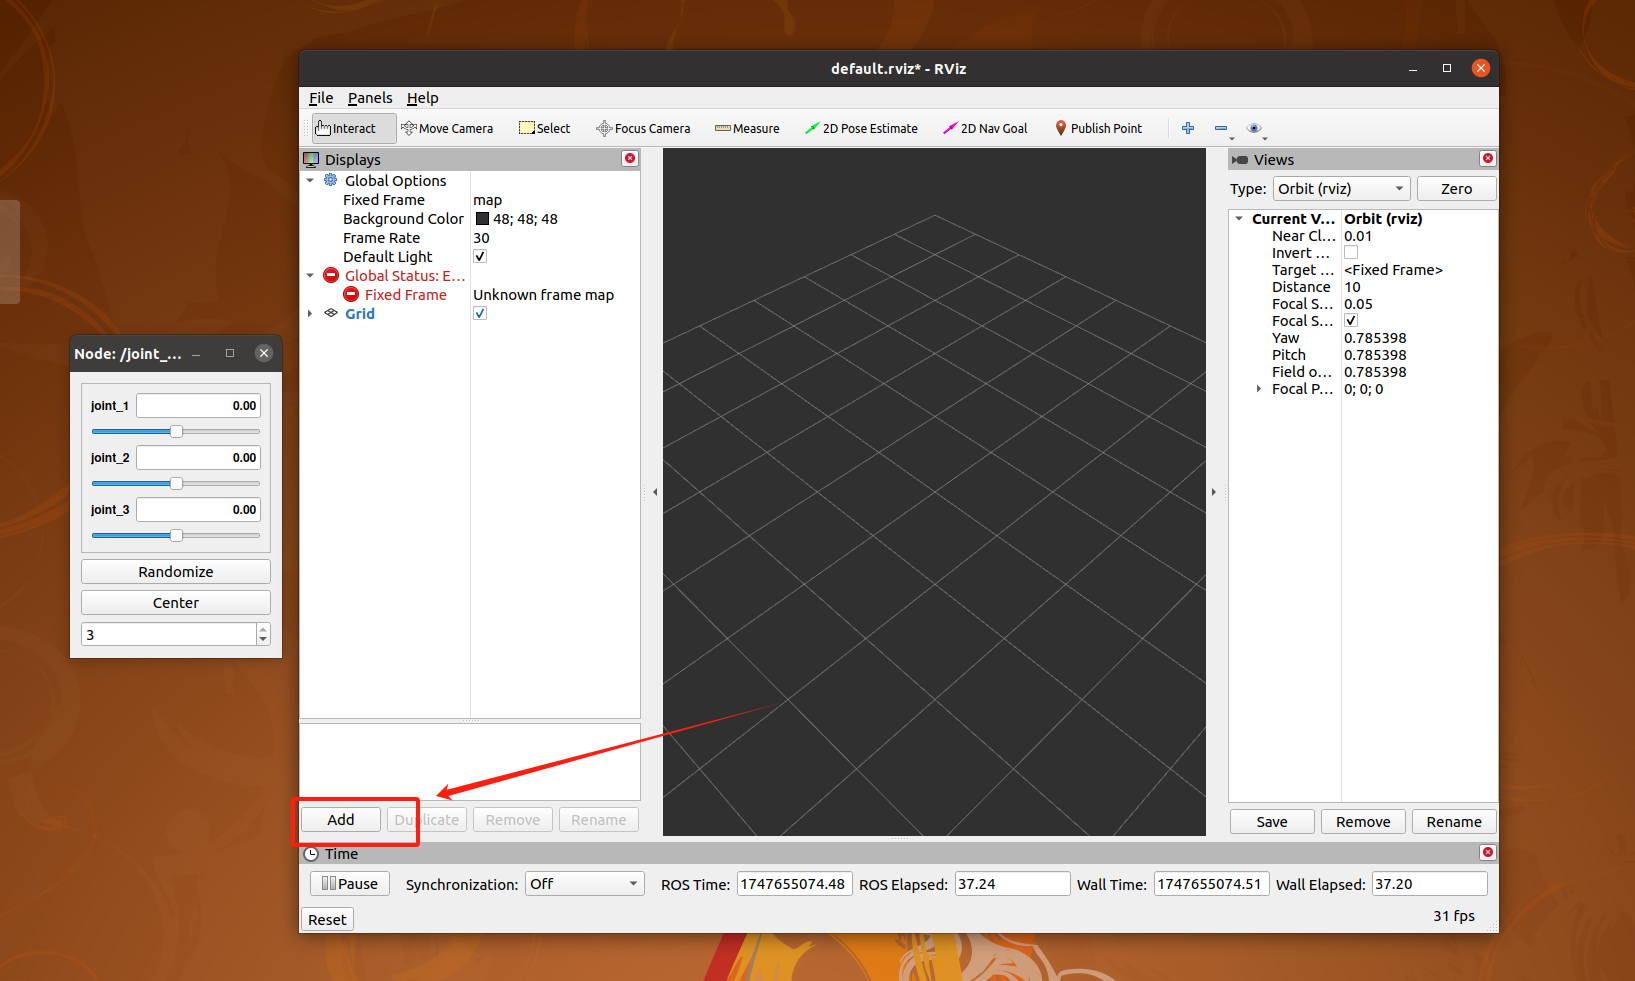Click the Reset button
Image resolution: width=1635 pixels, height=981 pixels.
click(327, 919)
